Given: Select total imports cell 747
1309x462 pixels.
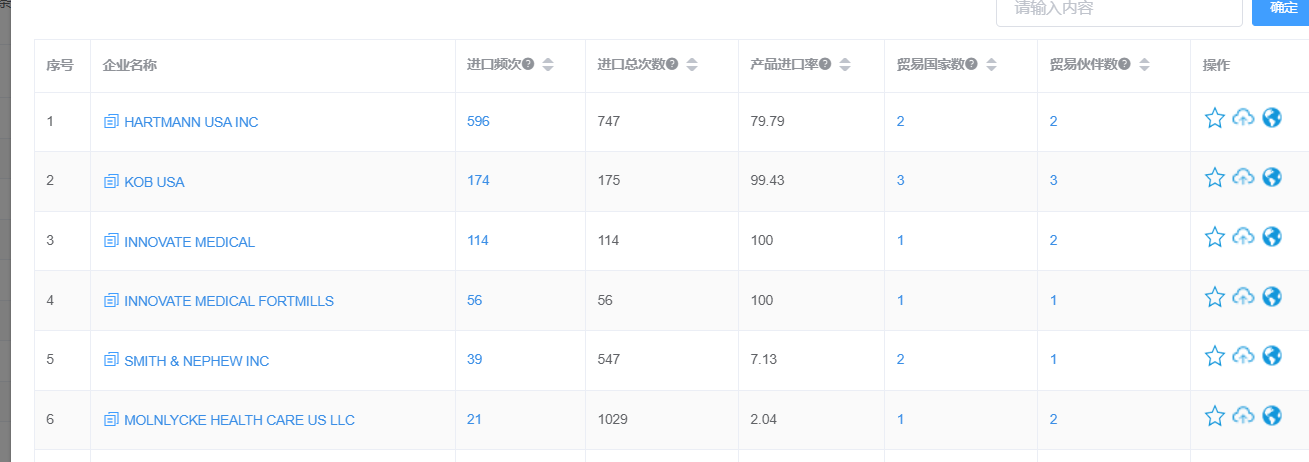Looking at the screenshot, I should pyautogui.click(x=609, y=121).
